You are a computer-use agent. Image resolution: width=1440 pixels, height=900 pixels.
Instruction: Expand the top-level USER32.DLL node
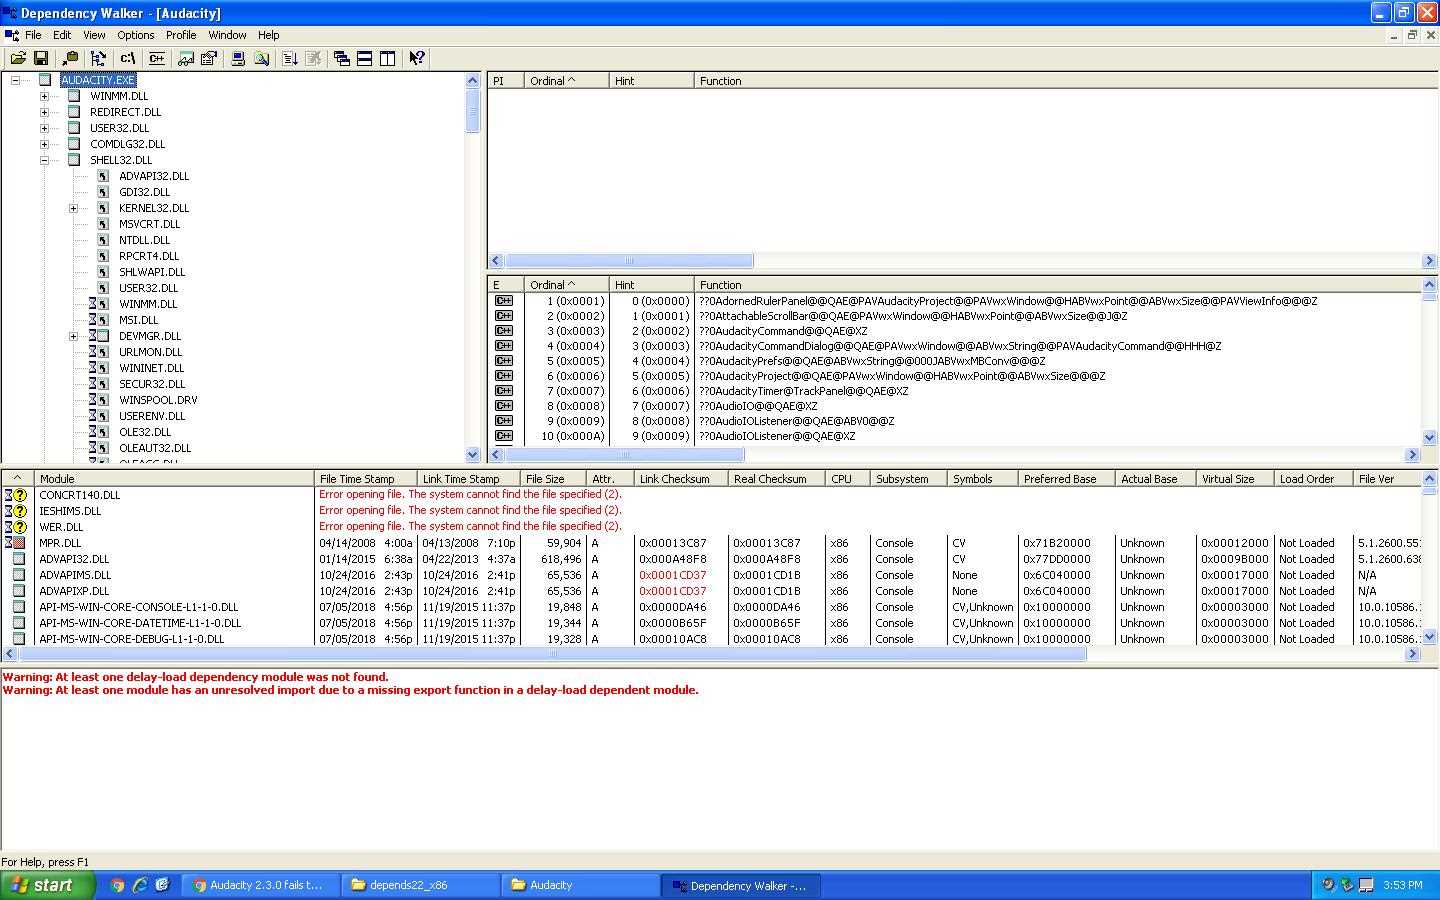tap(44, 128)
